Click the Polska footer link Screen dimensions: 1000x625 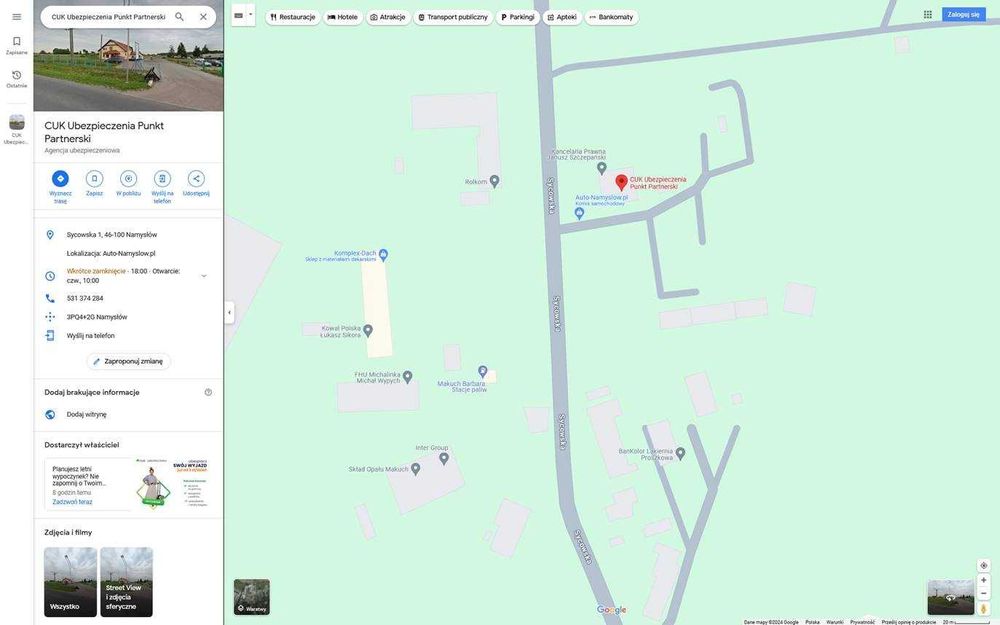click(812, 622)
